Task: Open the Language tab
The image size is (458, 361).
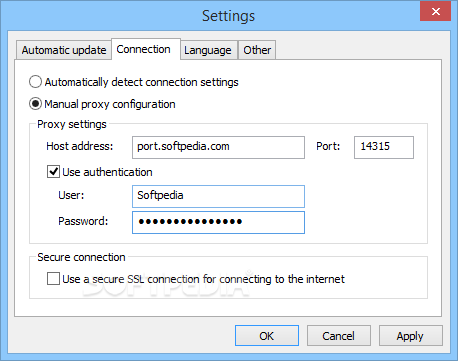Action: 209,50
